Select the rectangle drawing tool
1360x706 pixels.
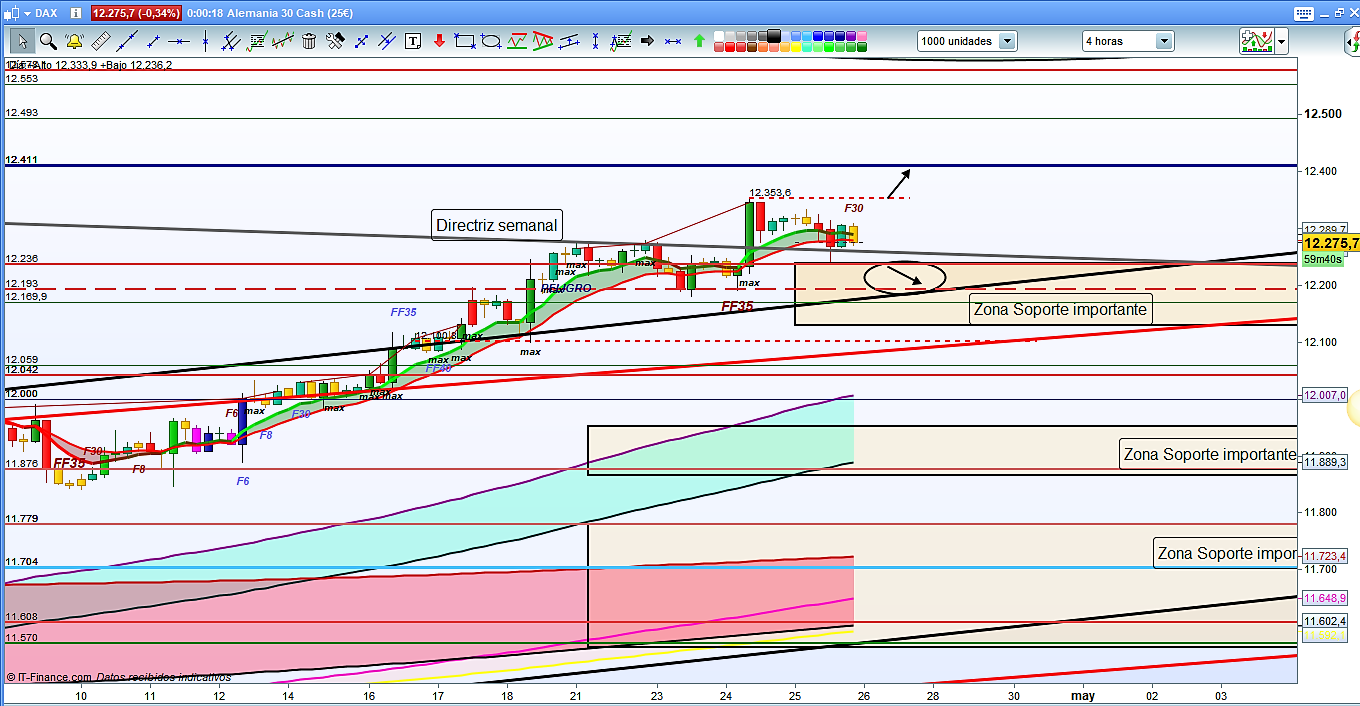click(x=465, y=41)
